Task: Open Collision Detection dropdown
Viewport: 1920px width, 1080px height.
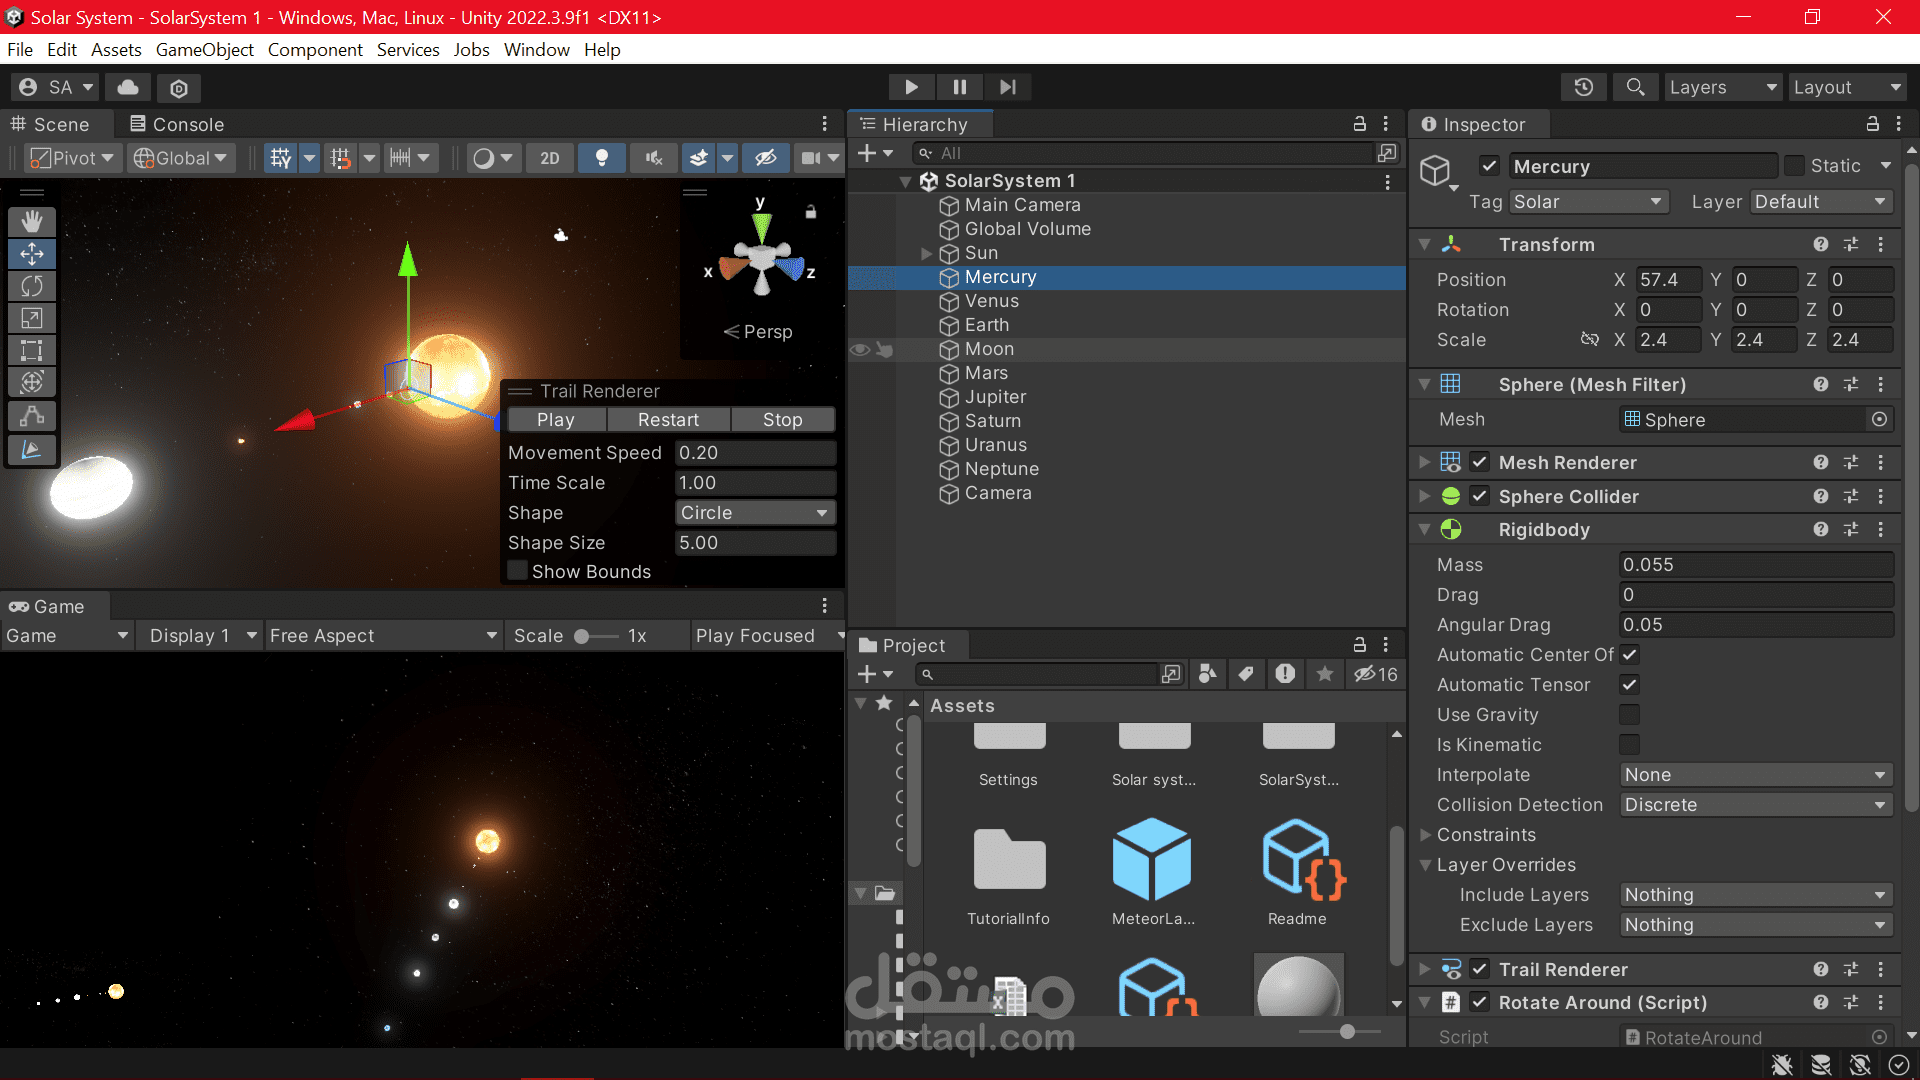Action: coord(1755,804)
